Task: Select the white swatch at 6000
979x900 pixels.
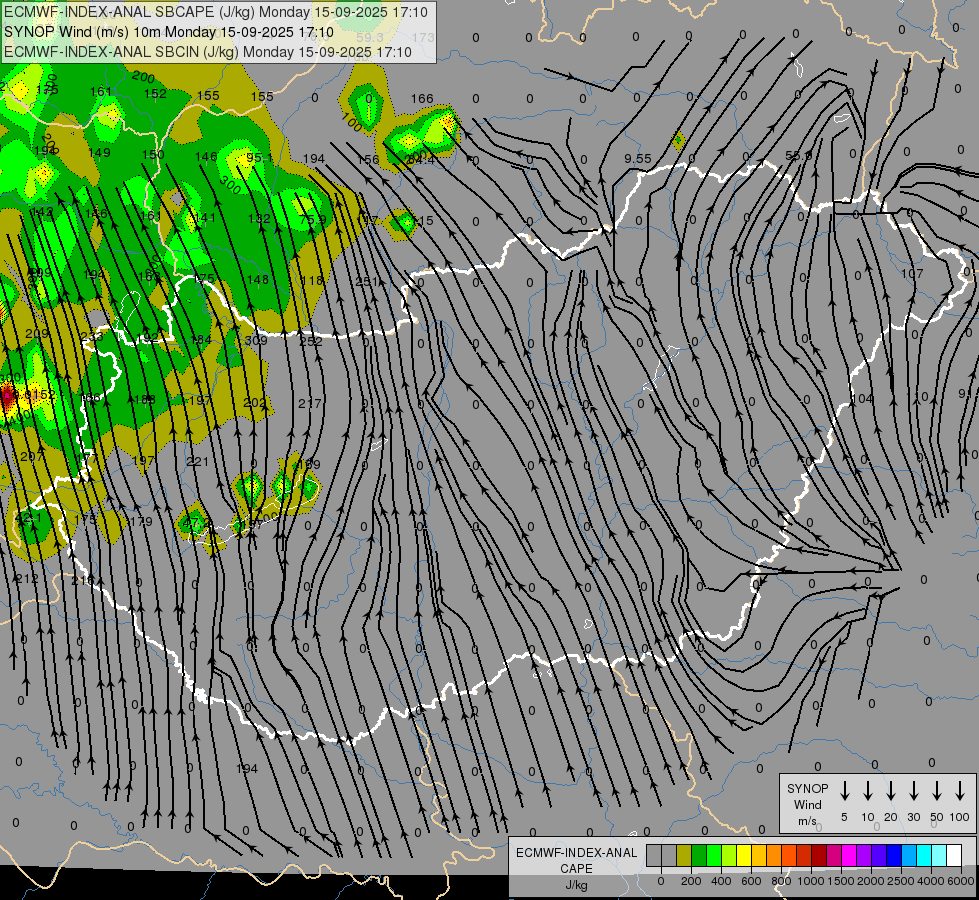Action: pos(954,855)
